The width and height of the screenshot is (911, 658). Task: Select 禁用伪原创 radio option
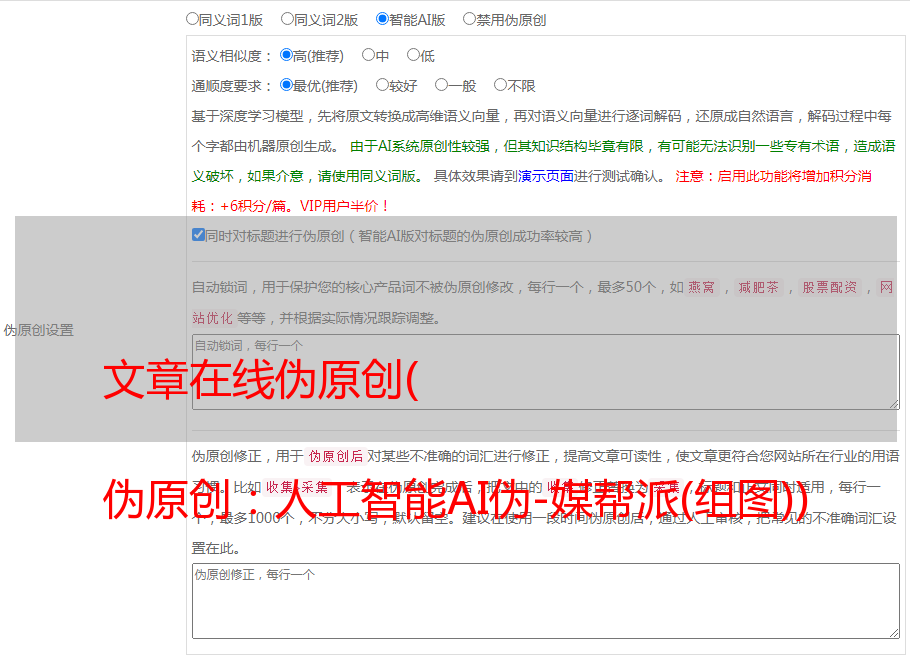[469, 19]
